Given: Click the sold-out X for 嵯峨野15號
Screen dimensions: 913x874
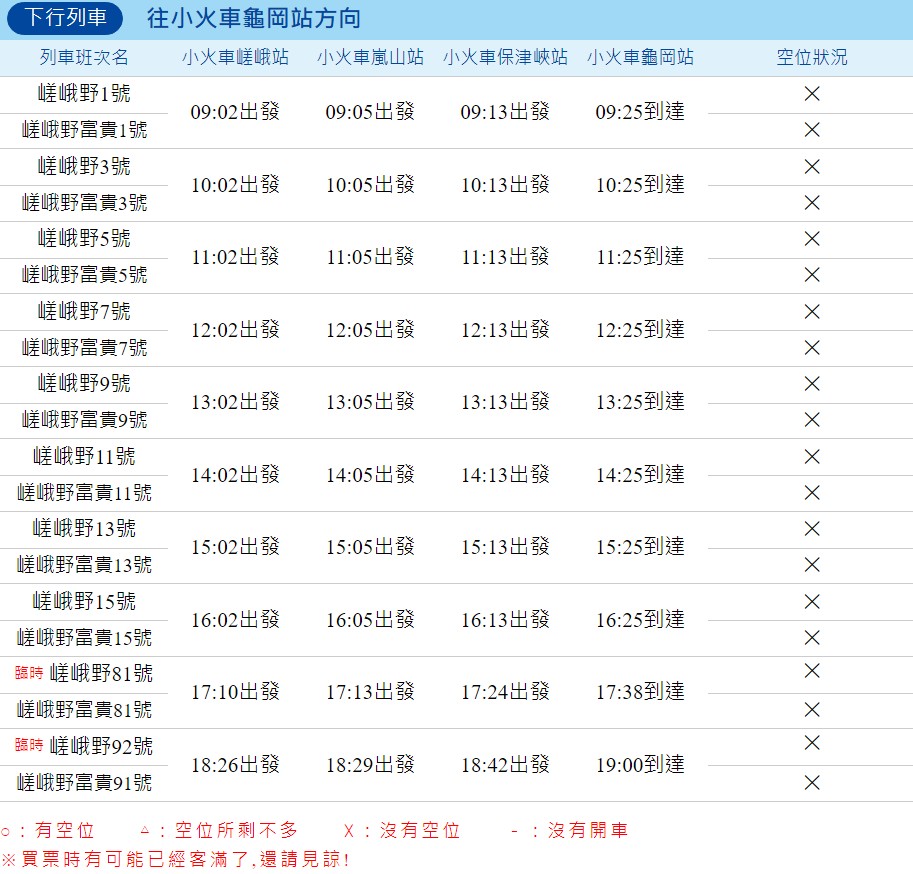Looking at the screenshot, I should (812, 601).
